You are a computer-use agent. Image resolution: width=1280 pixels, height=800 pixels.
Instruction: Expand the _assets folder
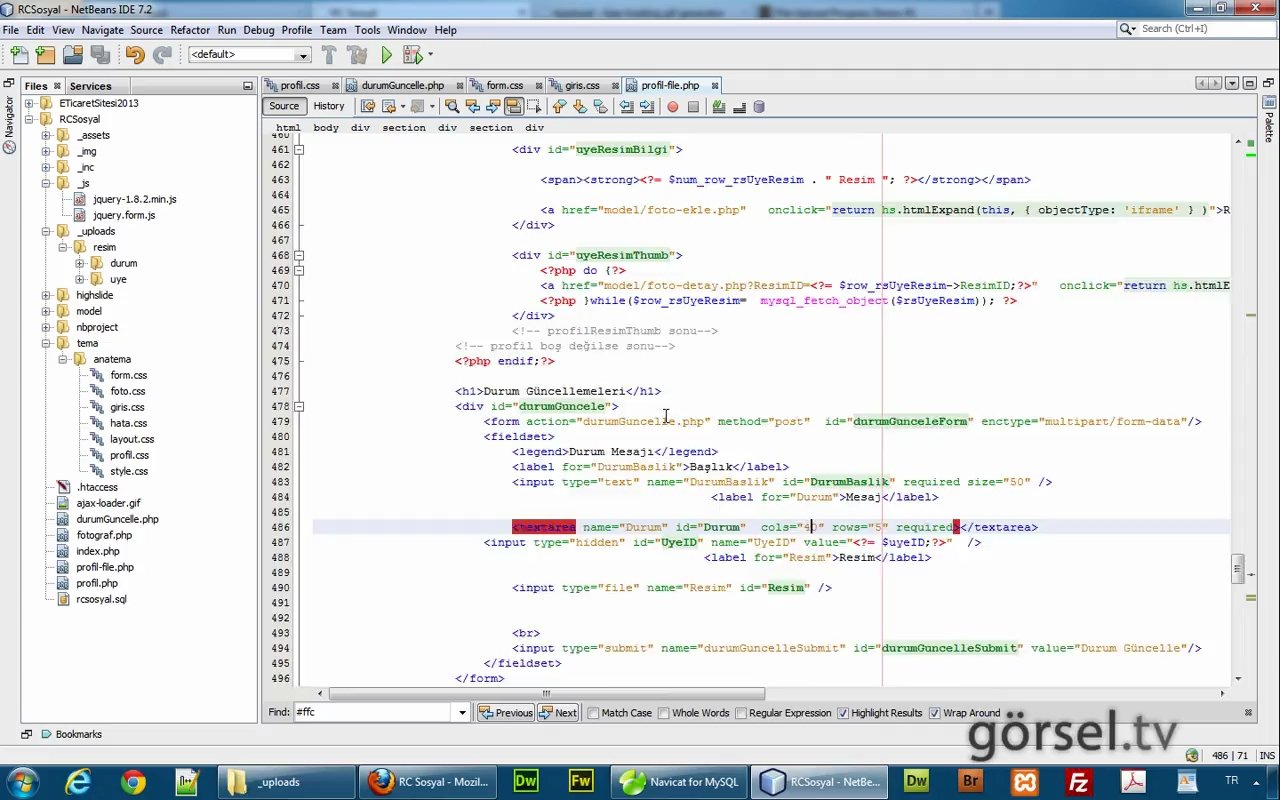pos(46,135)
